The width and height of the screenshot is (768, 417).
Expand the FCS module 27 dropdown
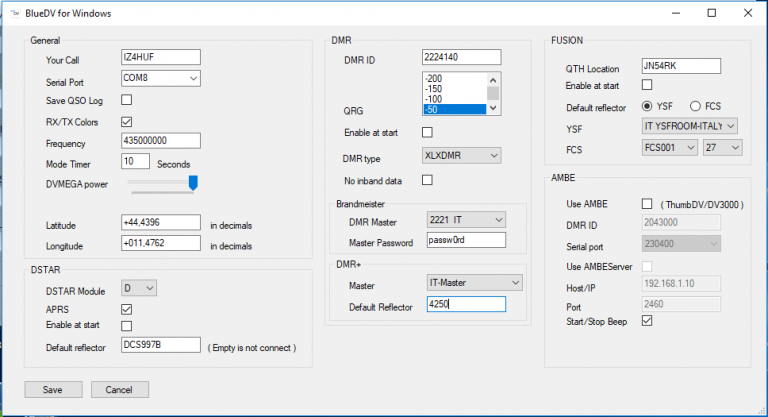(x=722, y=147)
